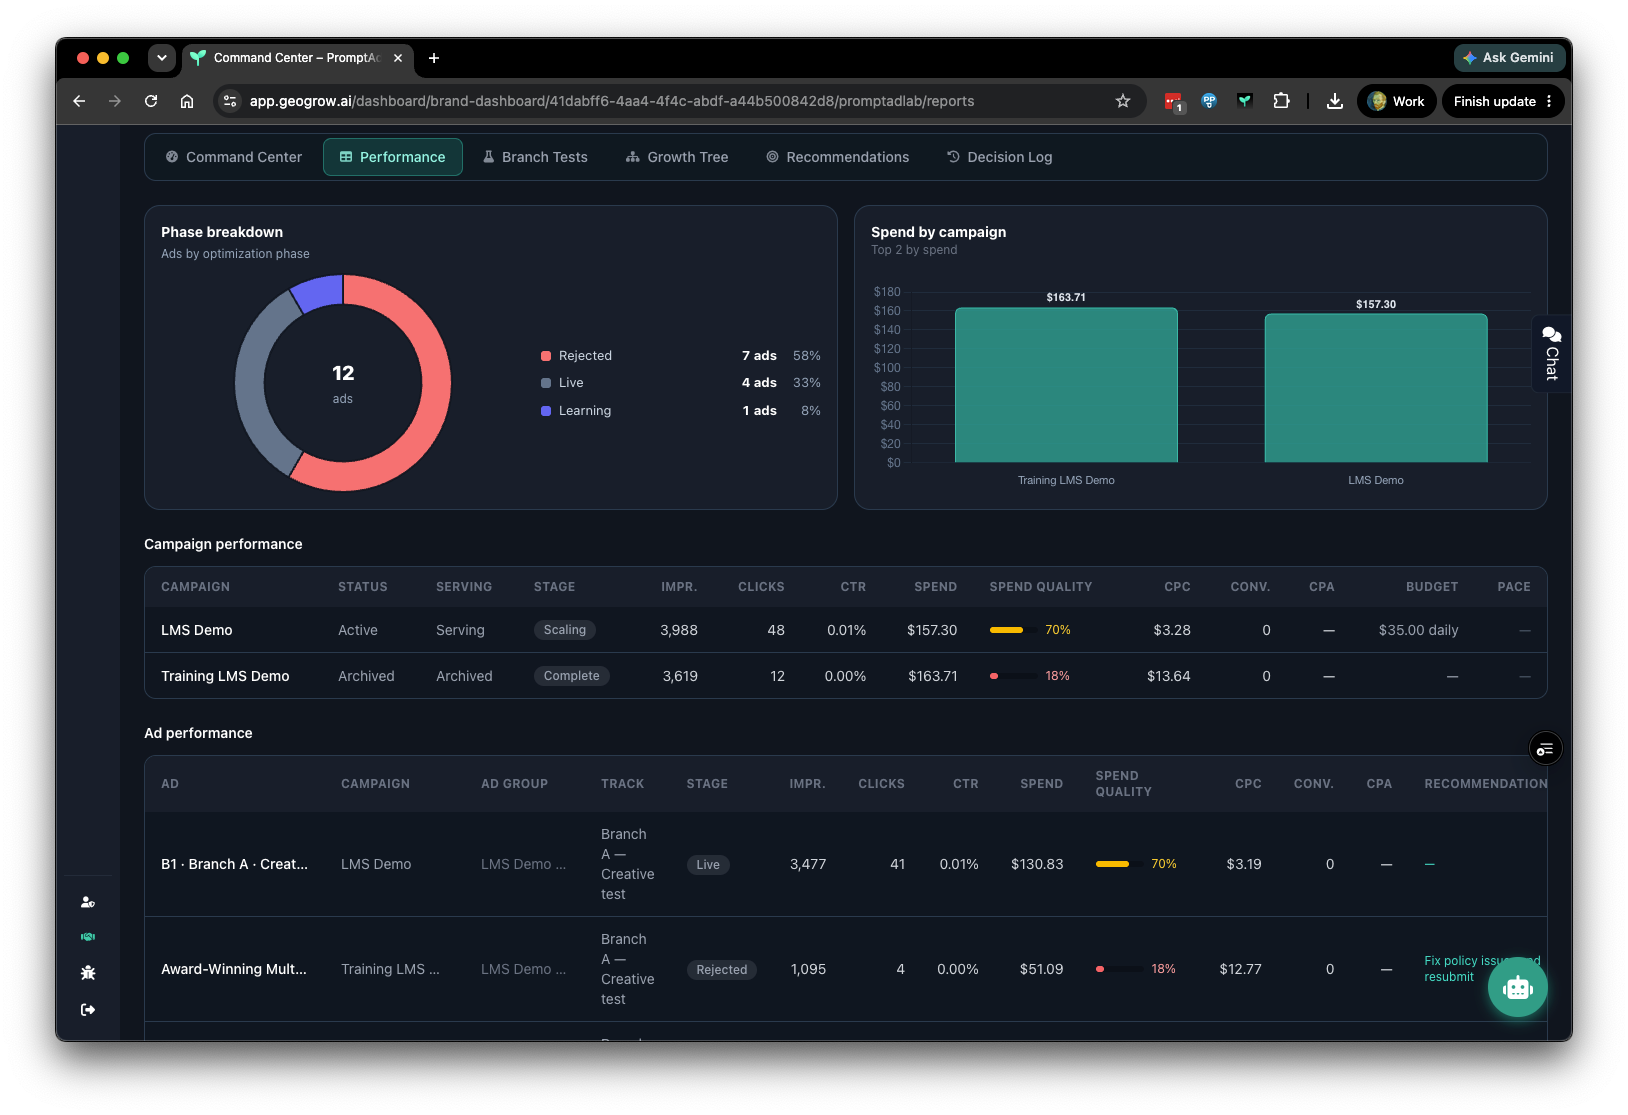The image size is (1628, 1115).
Task: Click the Live stage badge in ad table
Action: [x=708, y=865]
